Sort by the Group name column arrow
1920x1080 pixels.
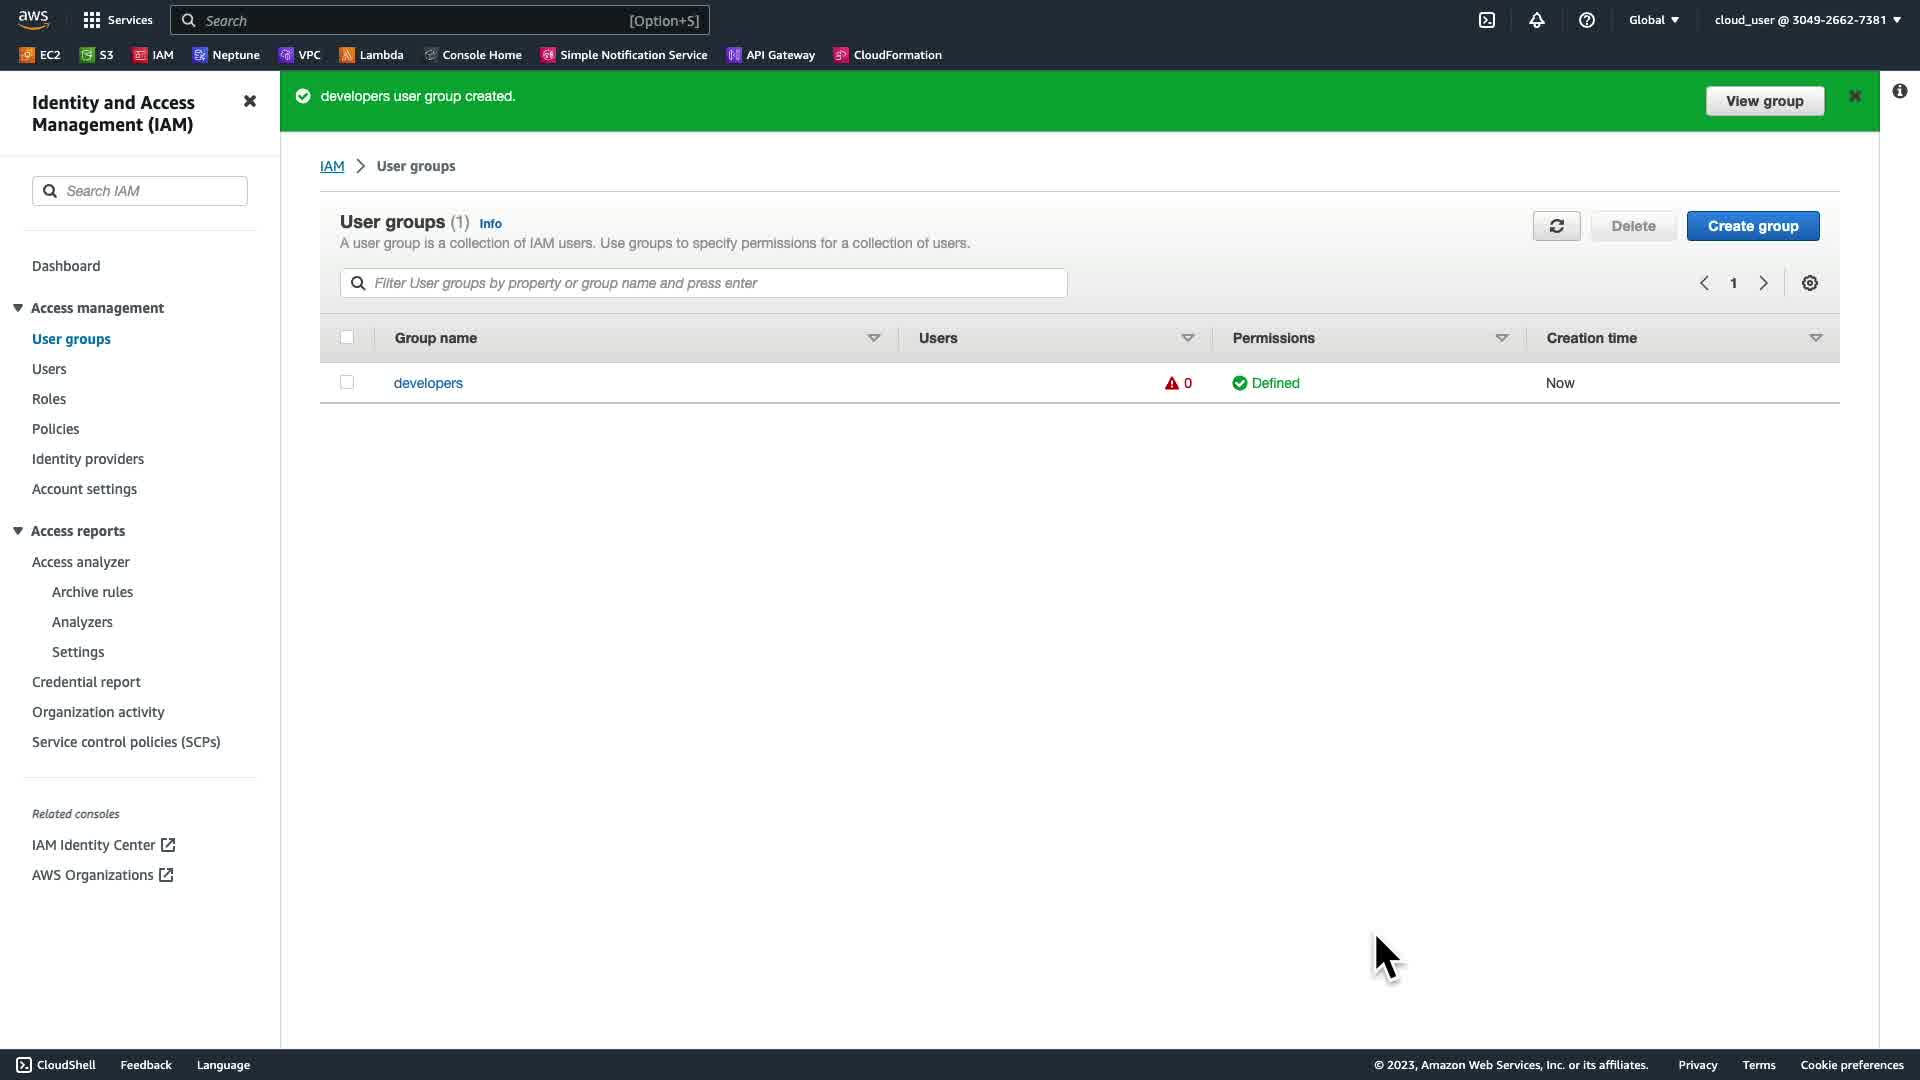pos(874,338)
